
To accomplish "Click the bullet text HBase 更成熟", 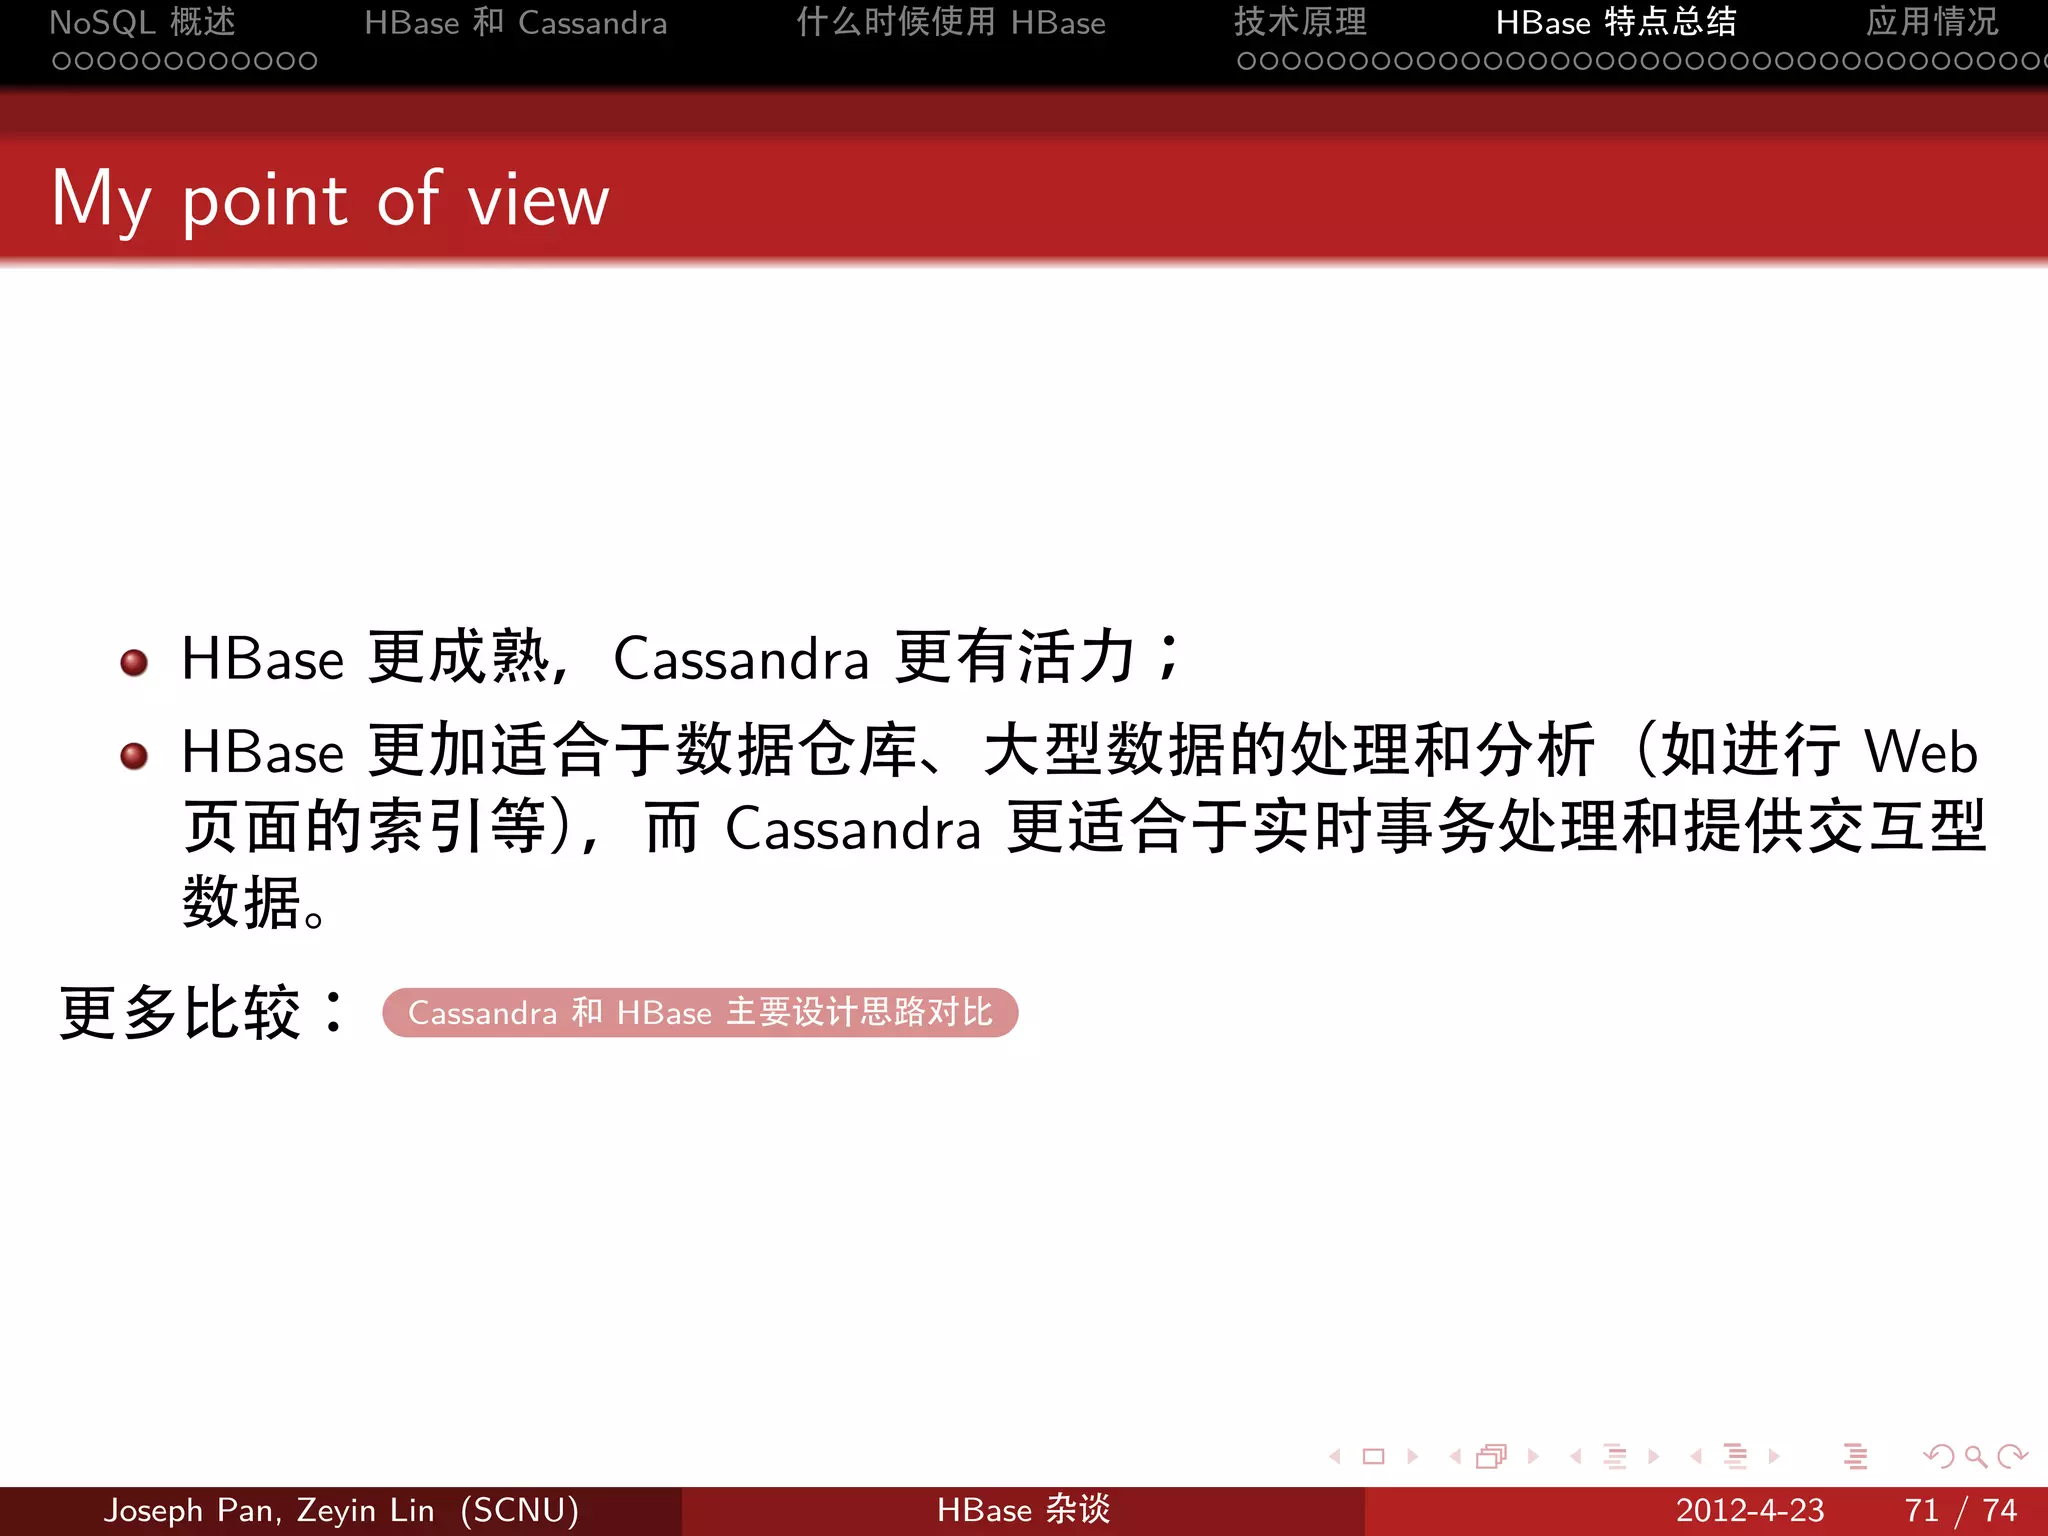I will tap(365, 658).
